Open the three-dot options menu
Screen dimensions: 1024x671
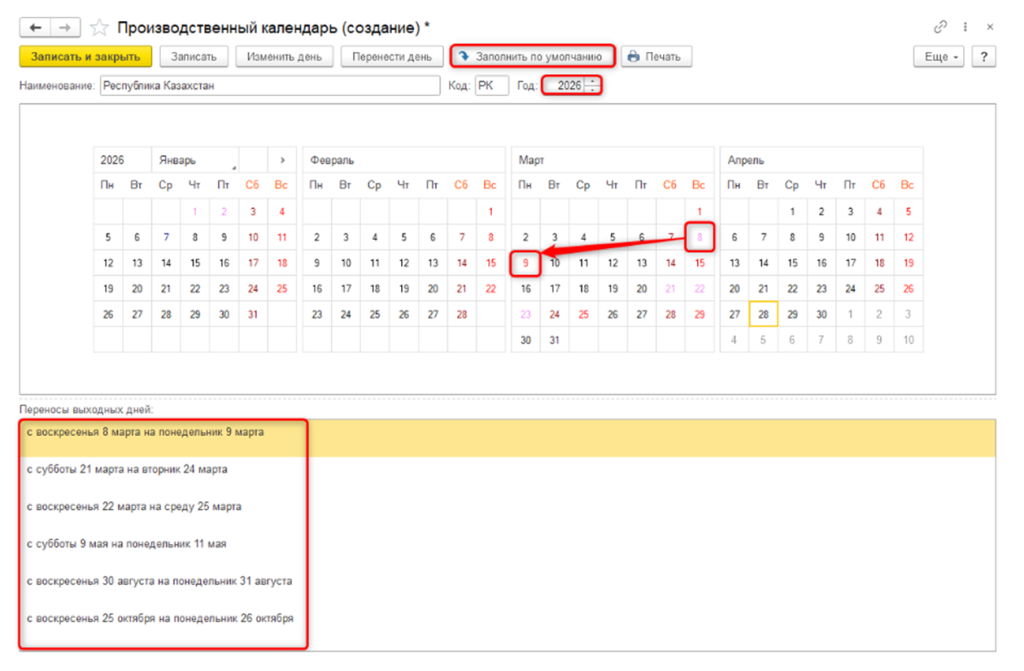coord(964,27)
